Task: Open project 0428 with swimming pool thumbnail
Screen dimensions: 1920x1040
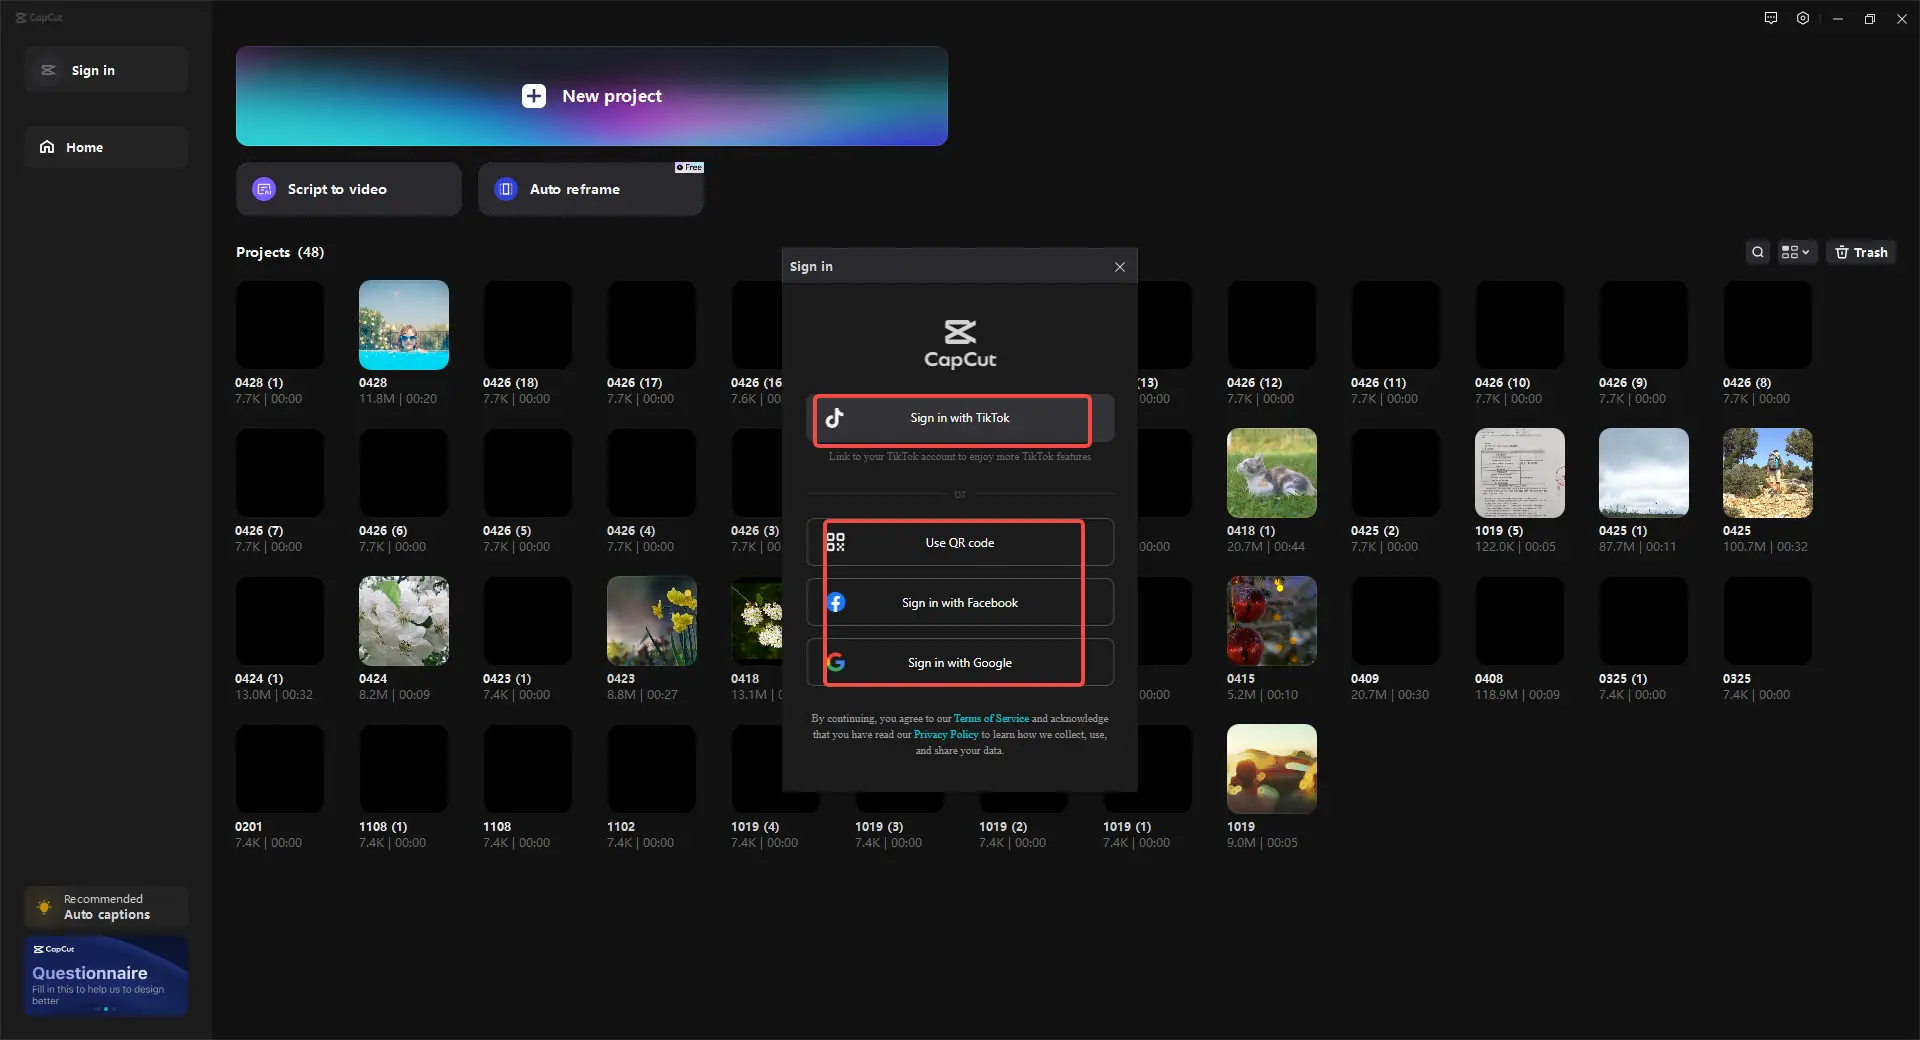Action: click(x=404, y=325)
